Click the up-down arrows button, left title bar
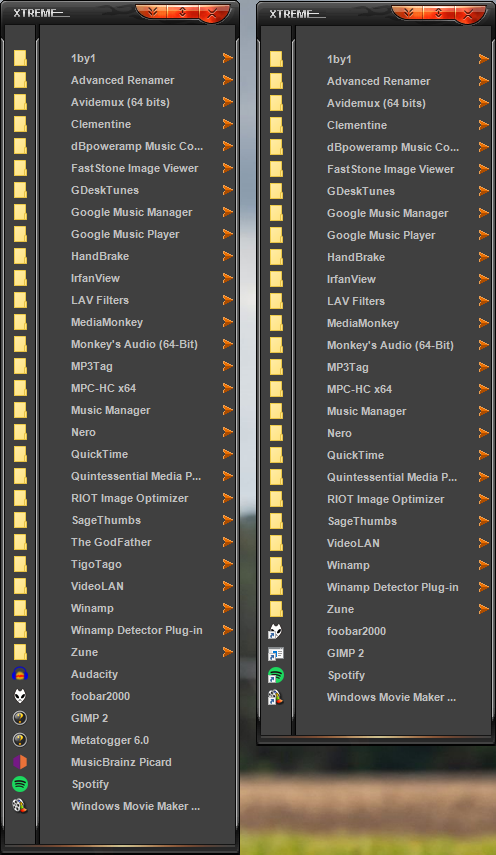This screenshot has height=855, width=496. pos(182,12)
